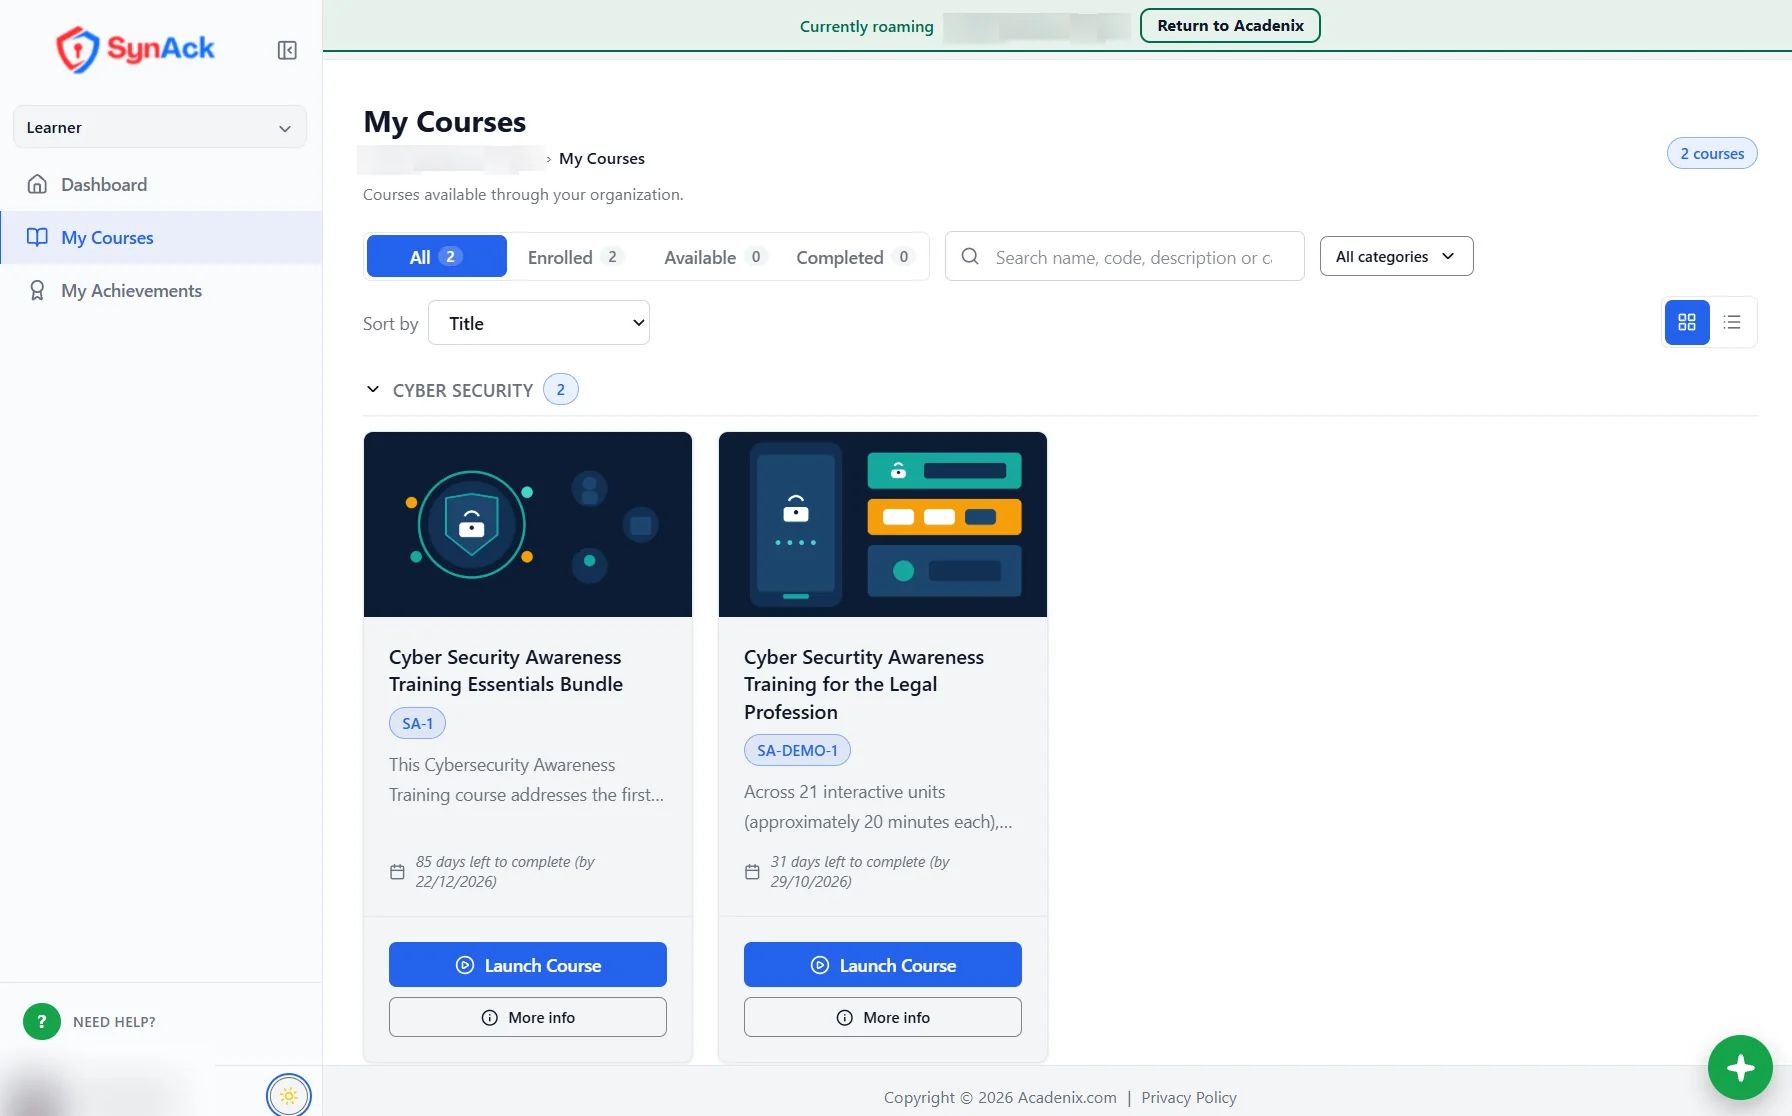1792x1116 pixels.
Task: Switch to grid view layout
Action: pyautogui.click(x=1687, y=322)
